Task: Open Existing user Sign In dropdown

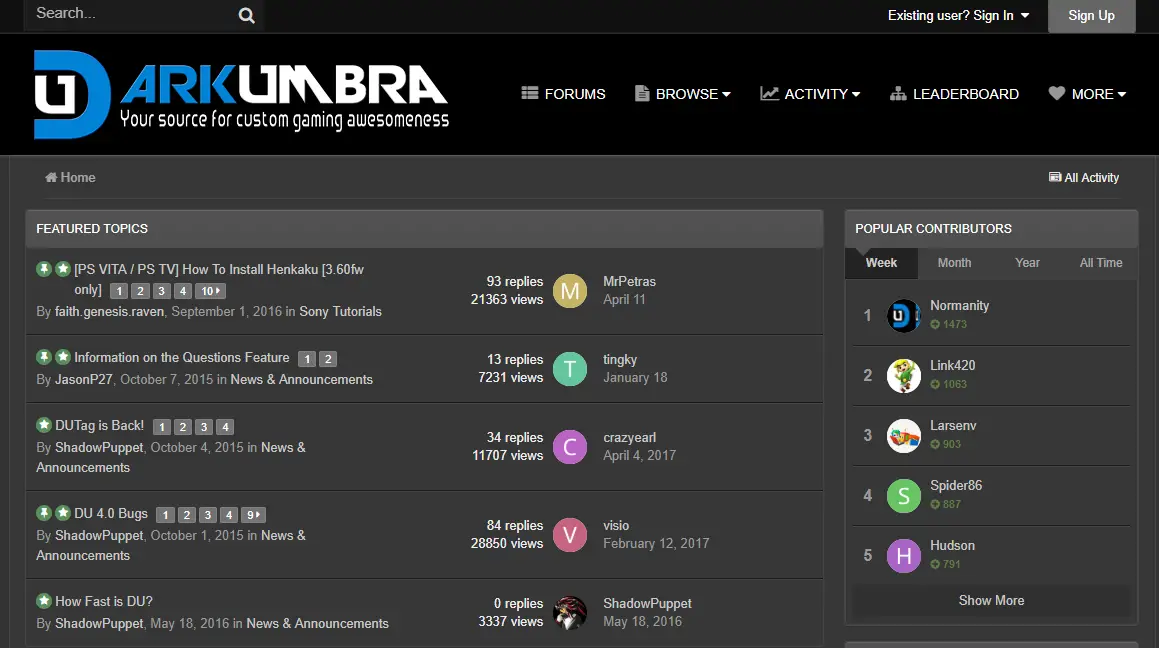Action: (958, 15)
